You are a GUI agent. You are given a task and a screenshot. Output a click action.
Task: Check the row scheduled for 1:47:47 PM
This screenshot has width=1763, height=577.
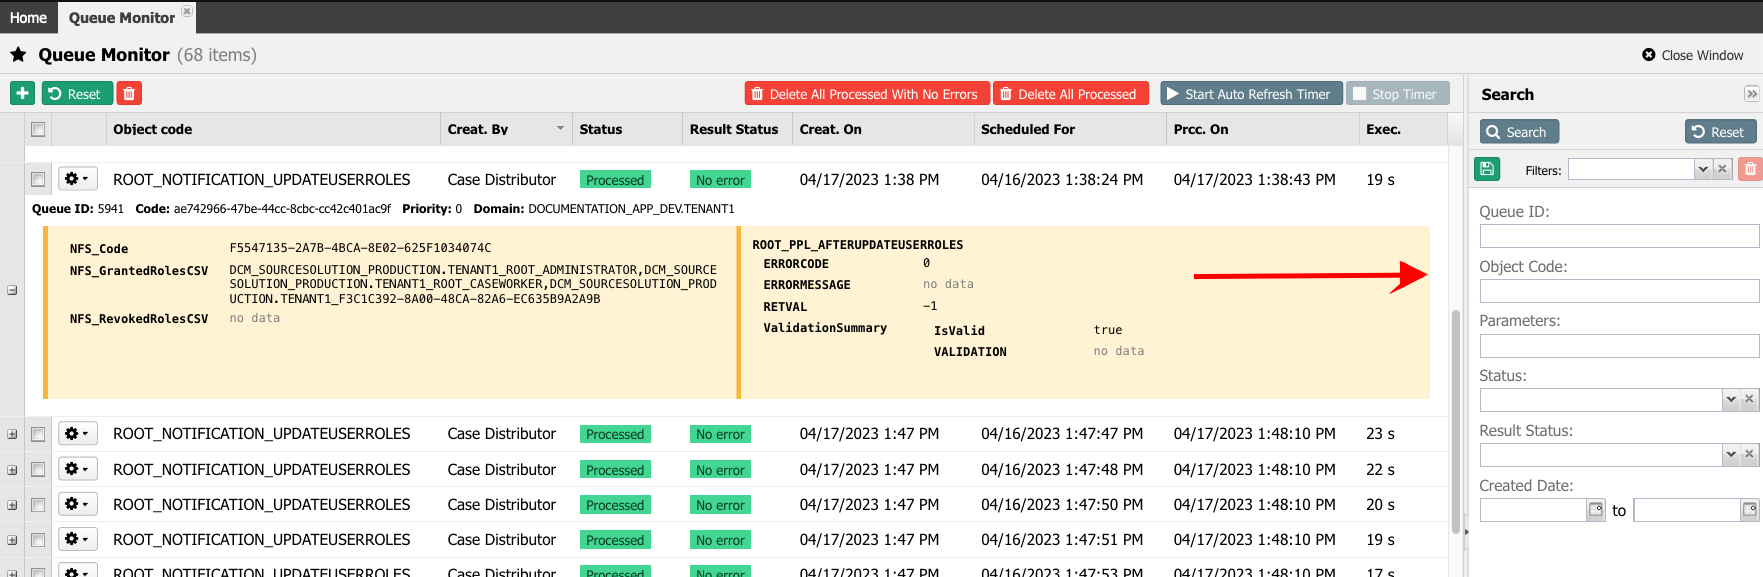[x=38, y=434]
